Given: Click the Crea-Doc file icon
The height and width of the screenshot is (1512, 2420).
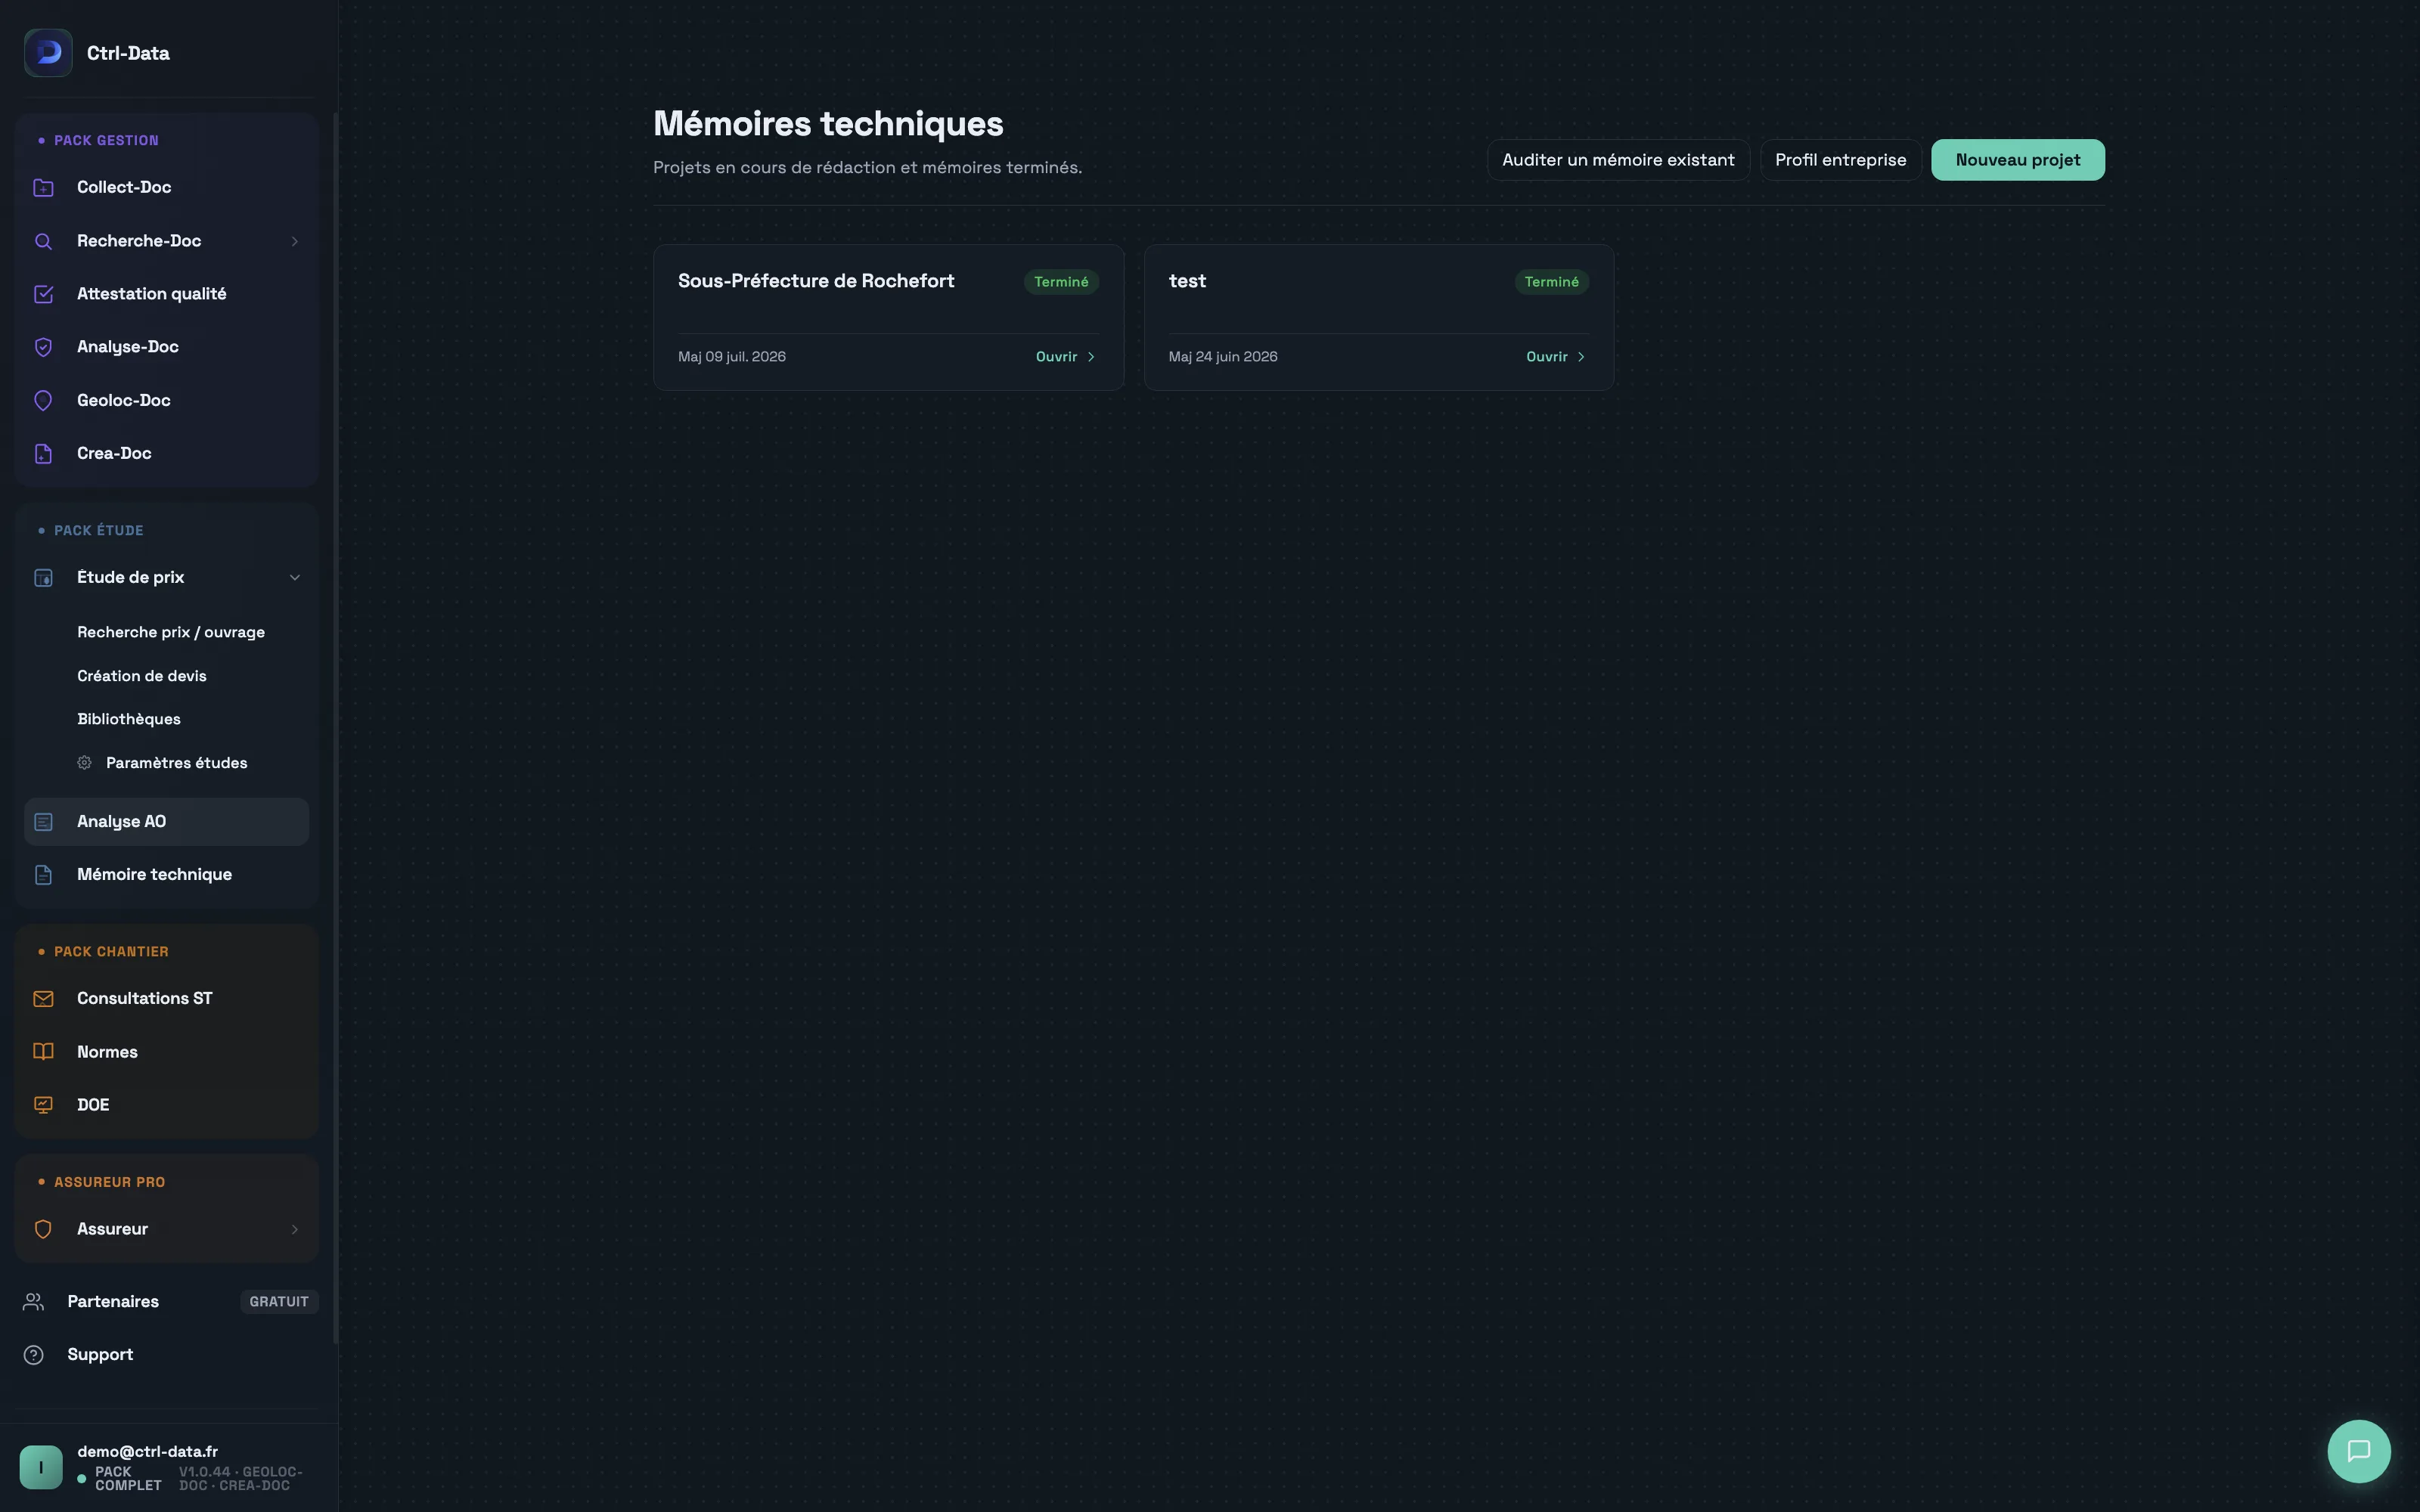Looking at the screenshot, I should click(43, 453).
